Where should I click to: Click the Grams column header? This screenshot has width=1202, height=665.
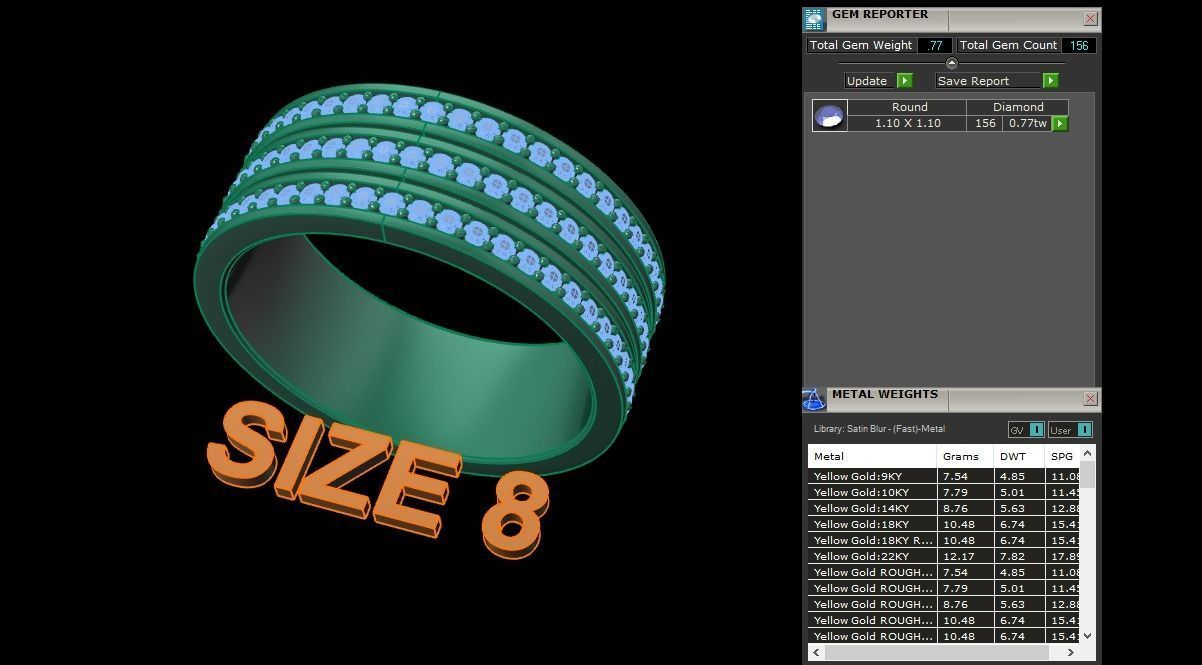[x=965, y=457]
